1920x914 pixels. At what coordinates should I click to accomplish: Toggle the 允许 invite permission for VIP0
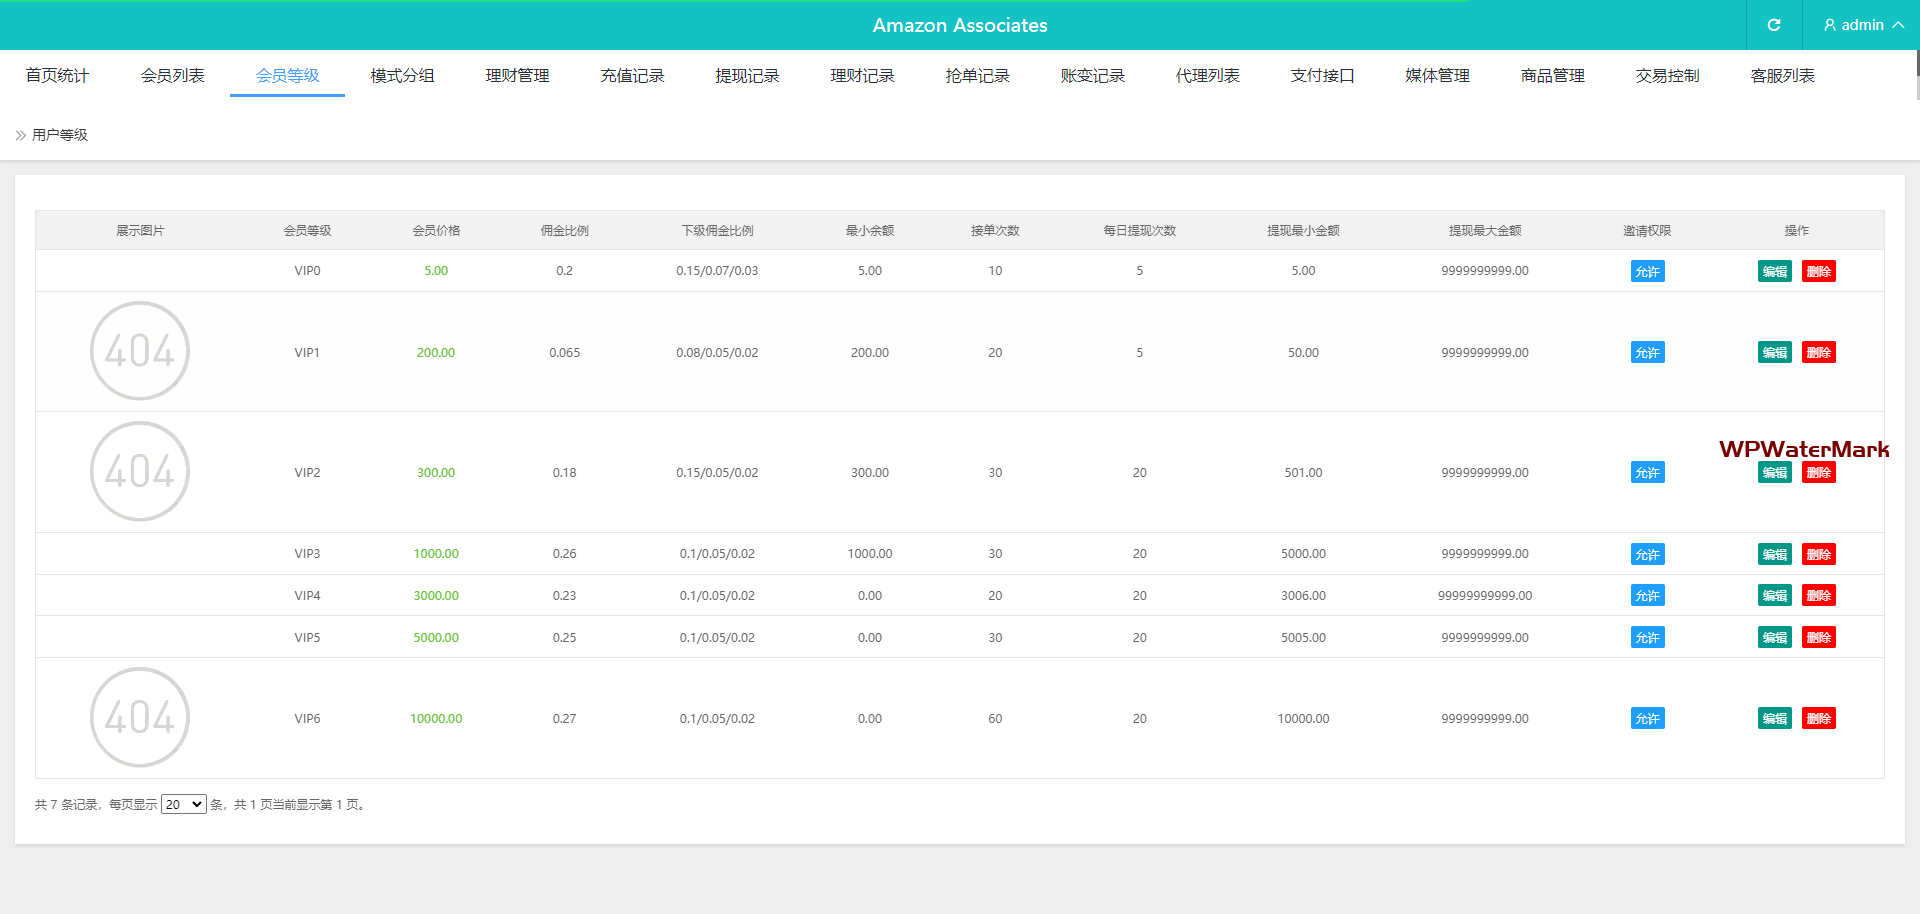(x=1647, y=271)
